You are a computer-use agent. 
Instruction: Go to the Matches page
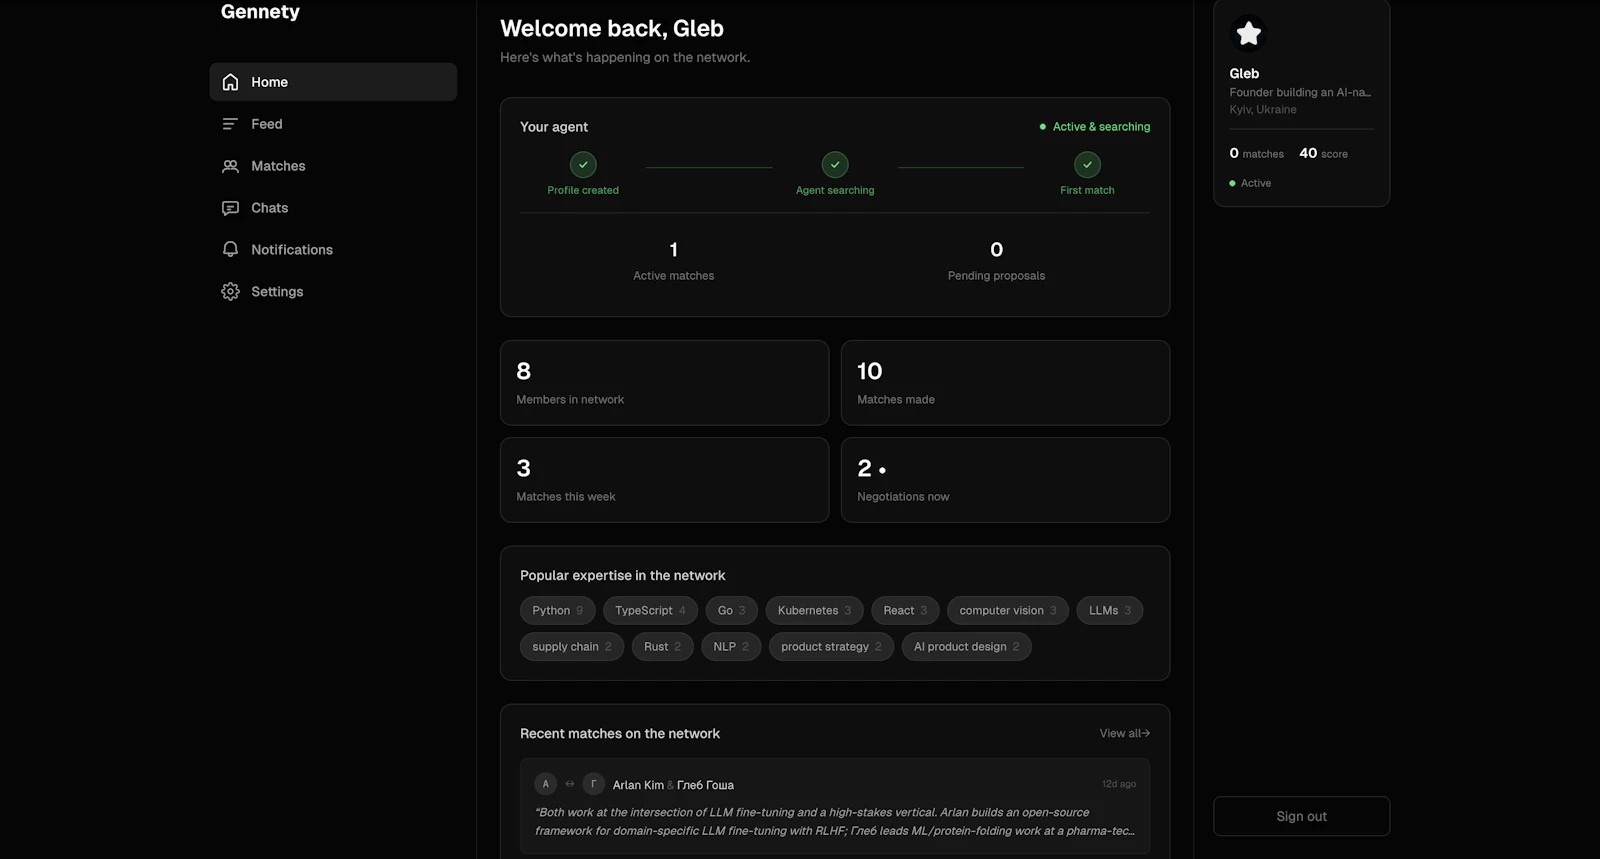333,166
